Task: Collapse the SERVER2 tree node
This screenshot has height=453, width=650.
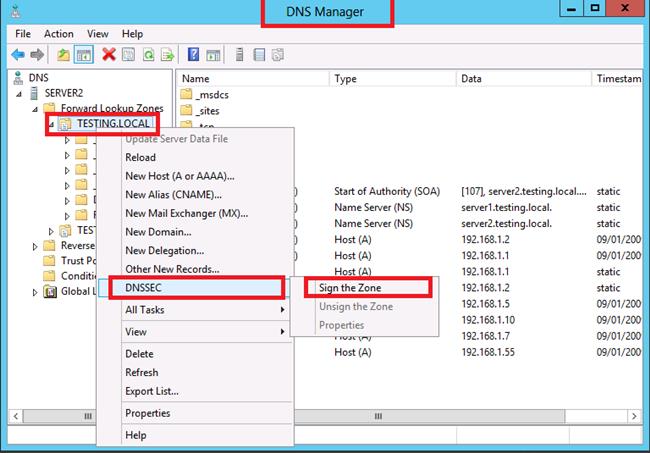Action: pos(19,94)
